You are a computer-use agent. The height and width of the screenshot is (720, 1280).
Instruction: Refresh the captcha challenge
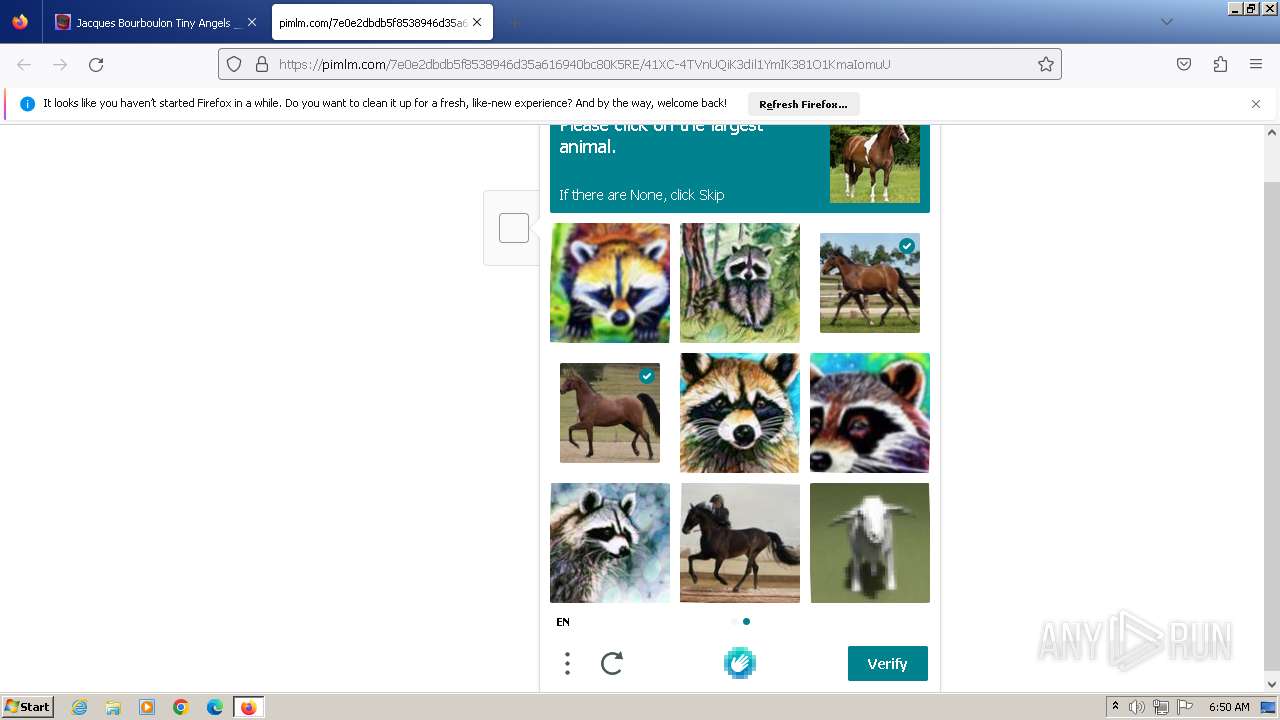coord(612,663)
